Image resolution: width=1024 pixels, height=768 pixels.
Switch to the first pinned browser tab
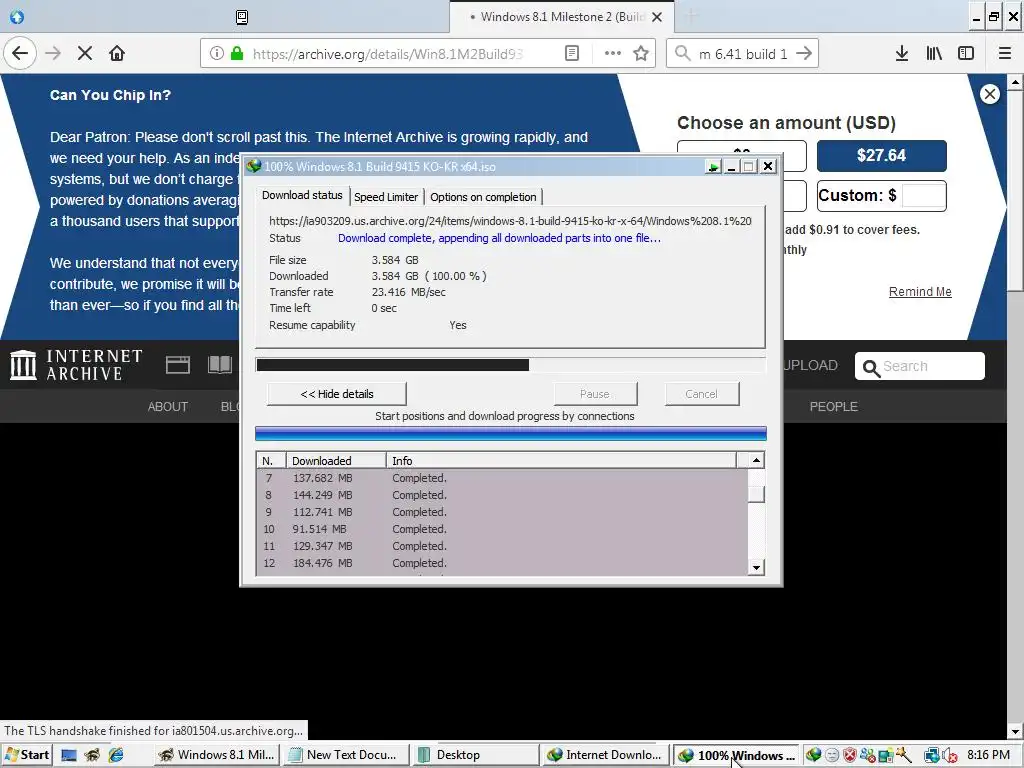pos(17,17)
